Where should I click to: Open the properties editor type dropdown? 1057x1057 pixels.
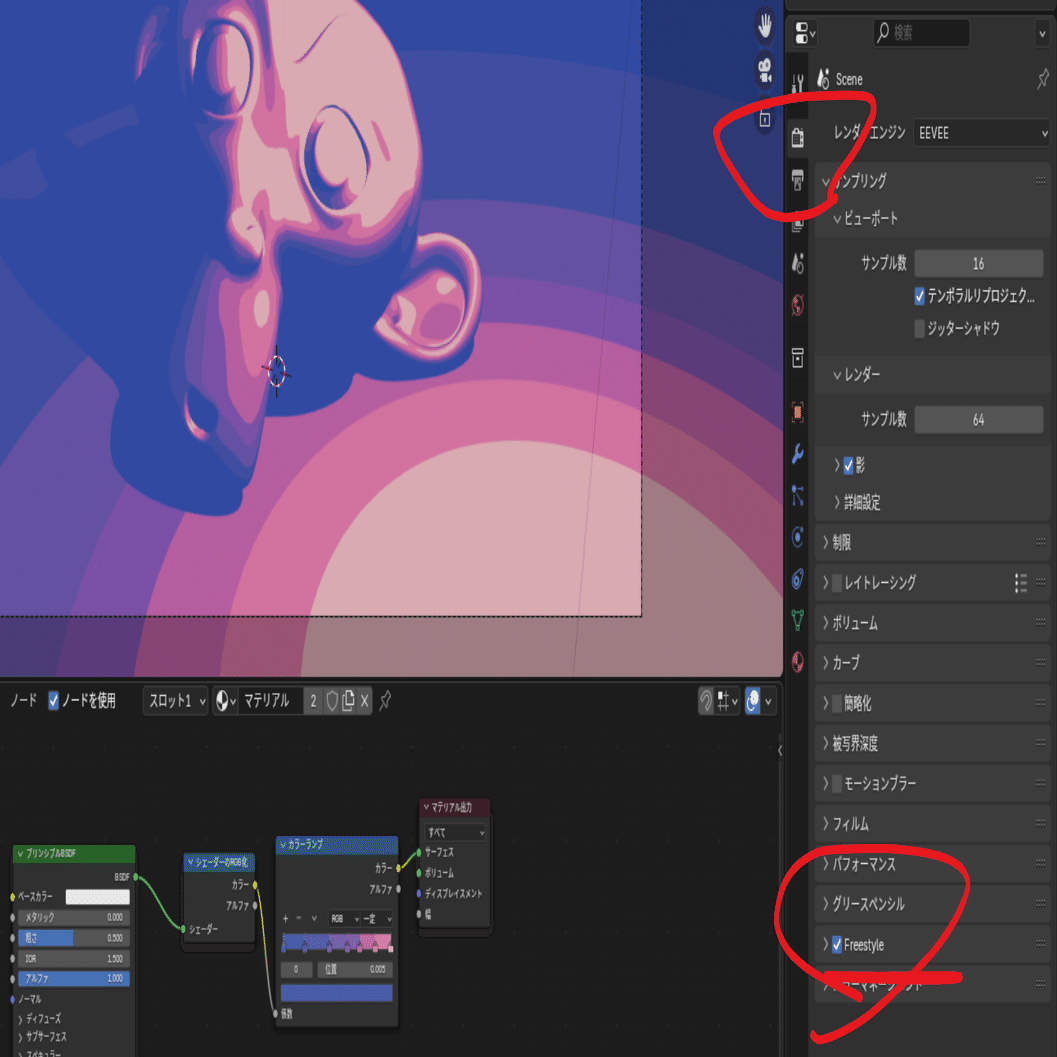pos(804,32)
